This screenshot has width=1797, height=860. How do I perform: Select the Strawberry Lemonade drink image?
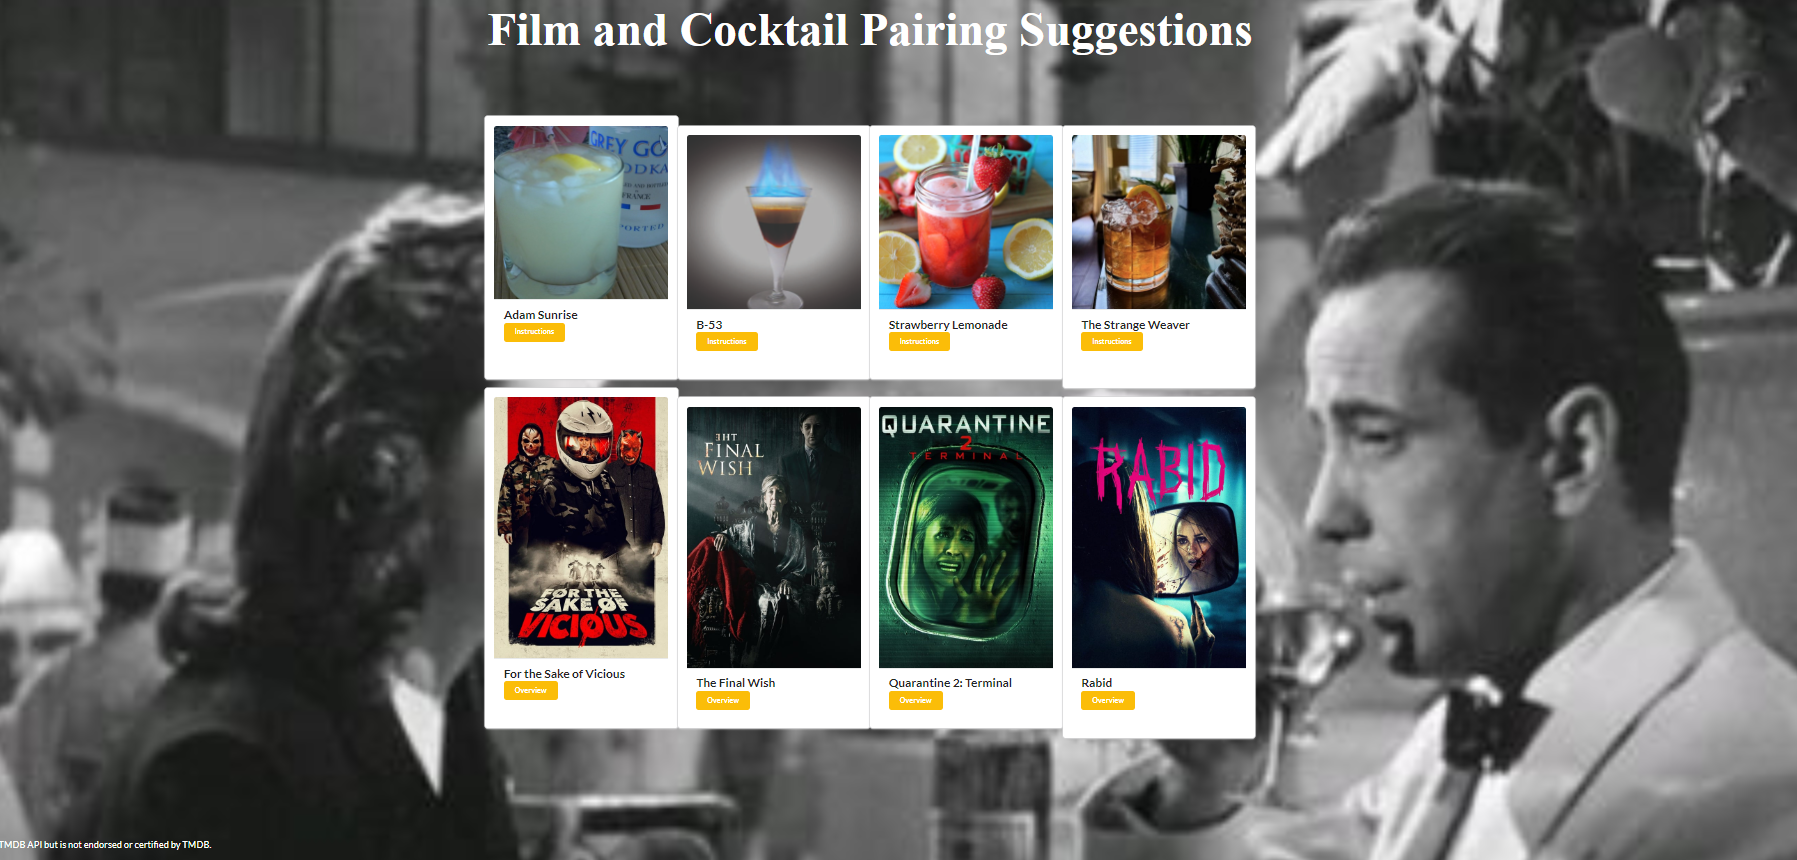(966, 222)
